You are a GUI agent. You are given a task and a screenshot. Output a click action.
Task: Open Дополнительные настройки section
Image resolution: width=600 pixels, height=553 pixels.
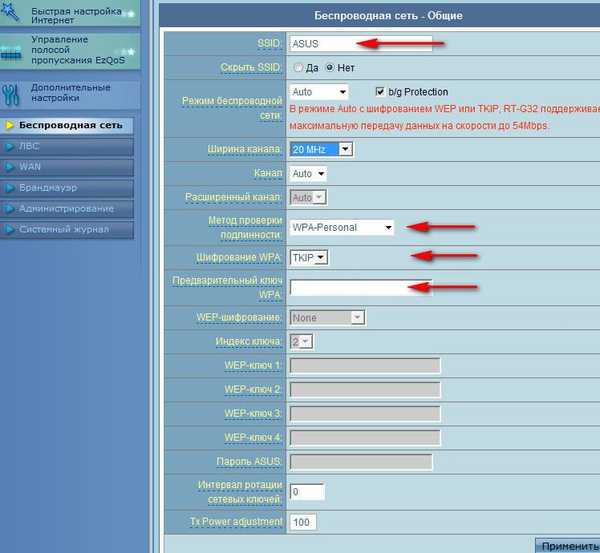pyautogui.click(x=70, y=94)
